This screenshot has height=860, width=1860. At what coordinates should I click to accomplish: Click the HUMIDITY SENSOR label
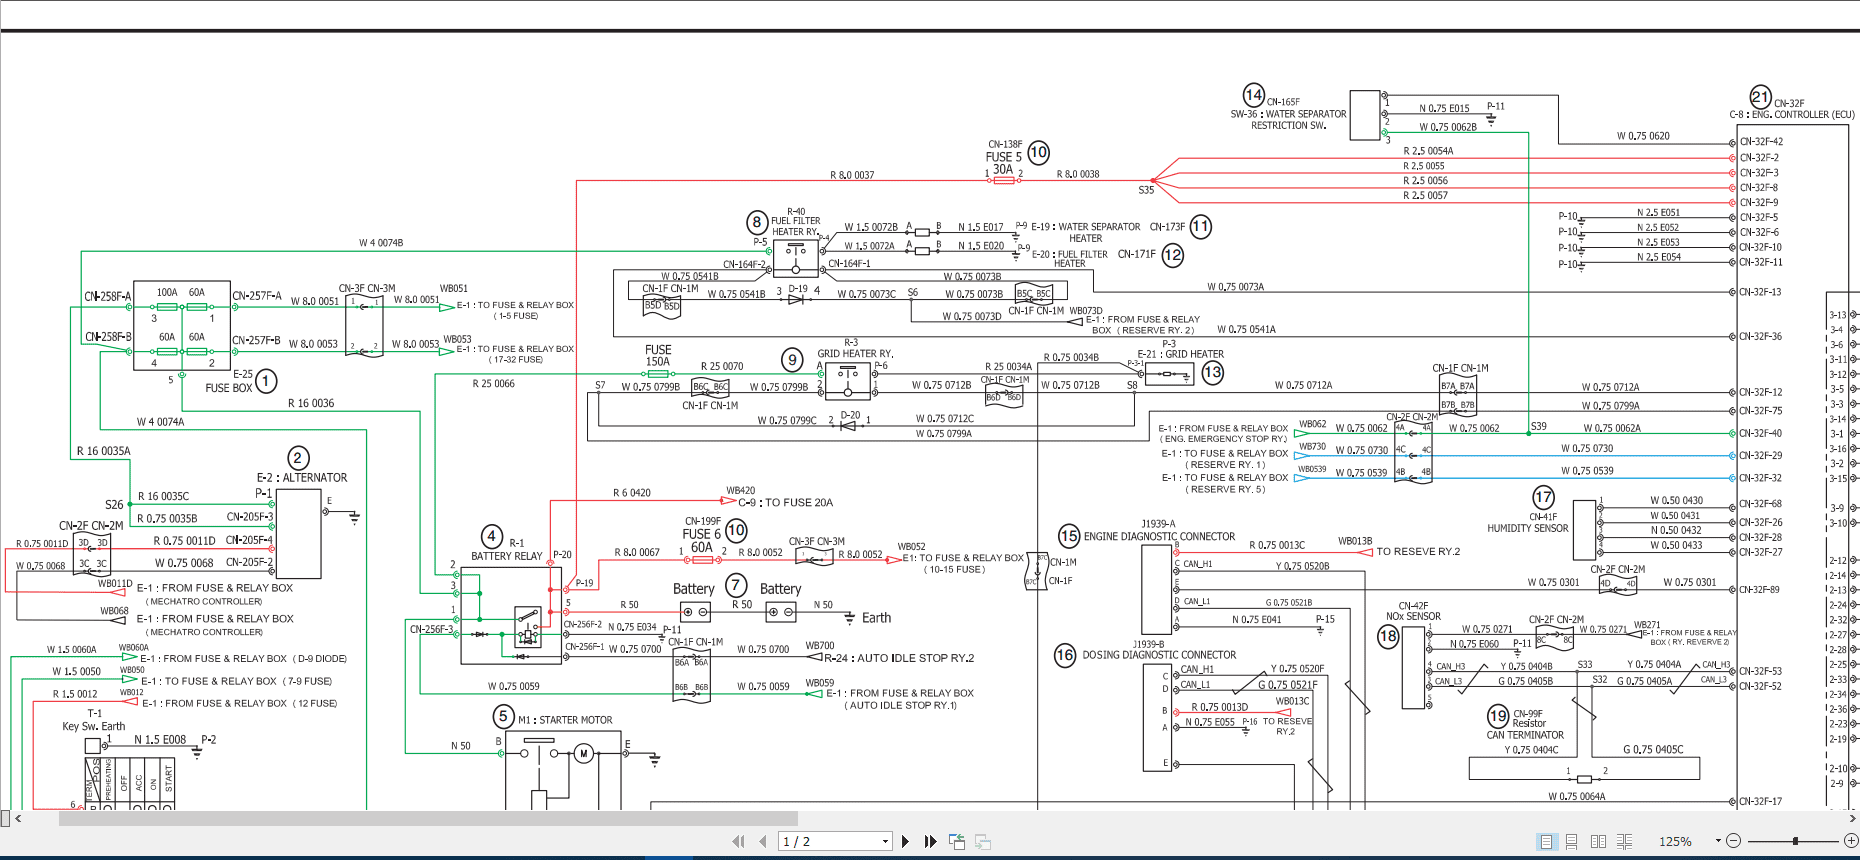click(1527, 528)
